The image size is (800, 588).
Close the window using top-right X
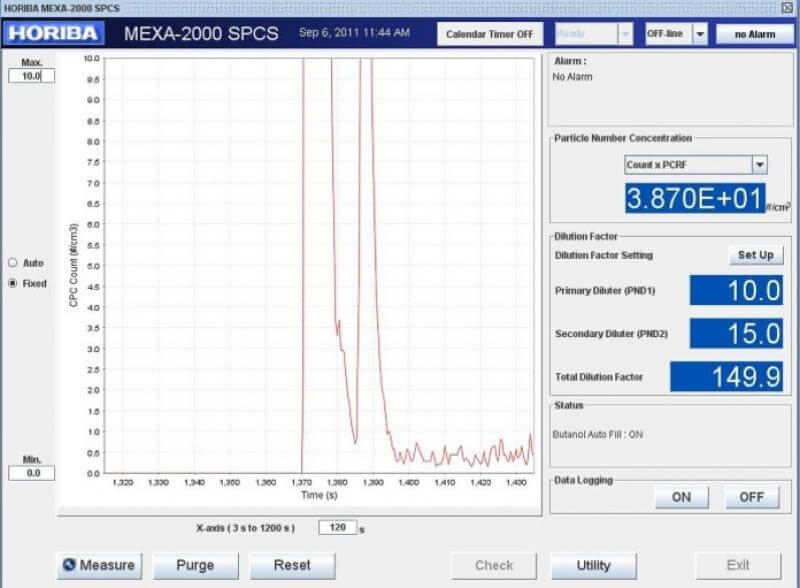(x=787, y=8)
